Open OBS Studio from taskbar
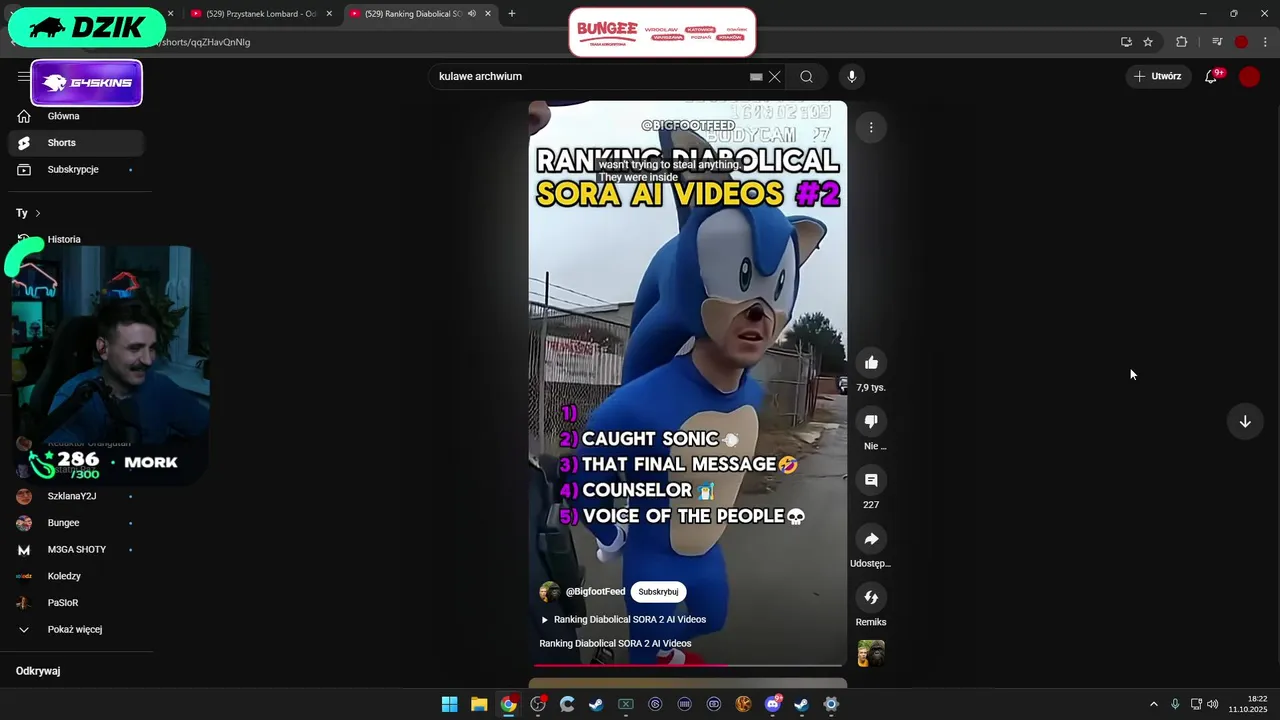Image resolution: width=1280 pixels, height=720 pixels. click(538, 704)
